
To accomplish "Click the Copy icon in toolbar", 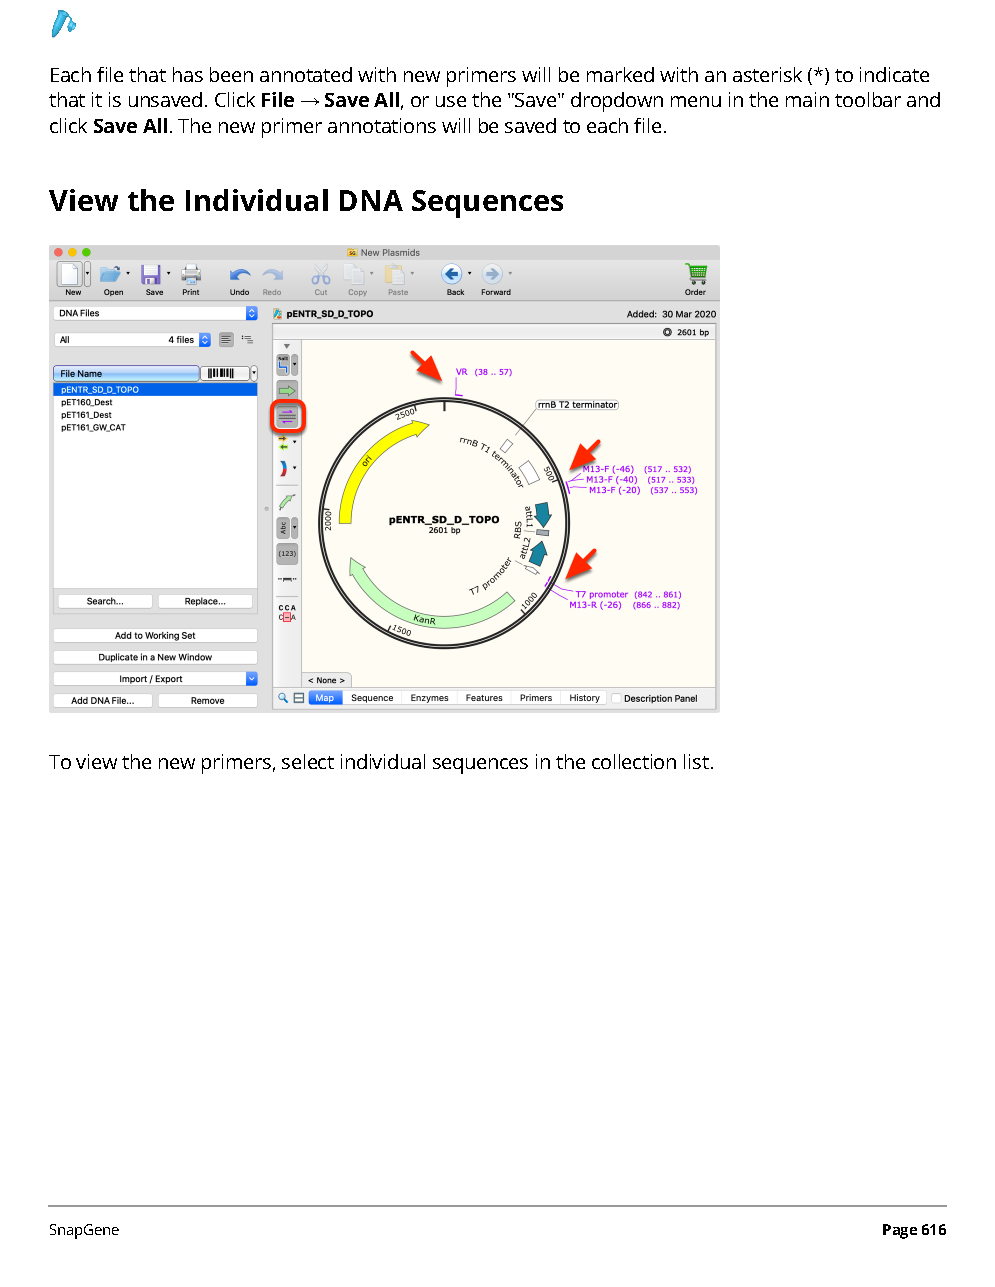I will tap(354, 274).
